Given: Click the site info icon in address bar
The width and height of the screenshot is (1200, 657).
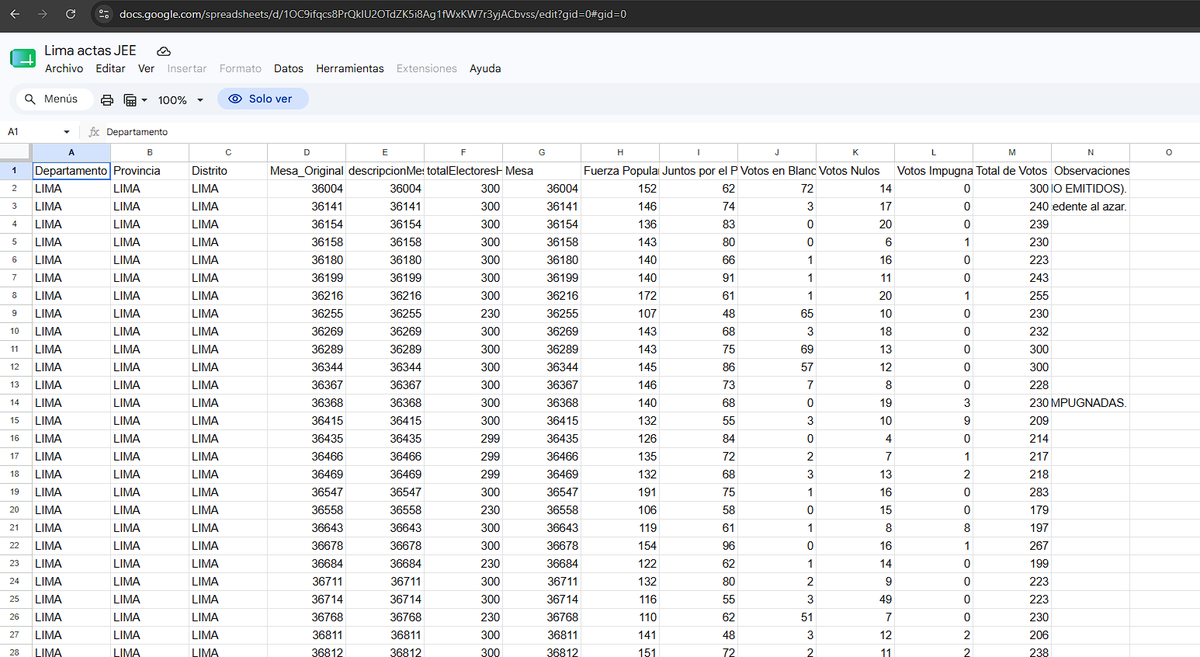Looking at the screenshot, I should coord(101,15).
